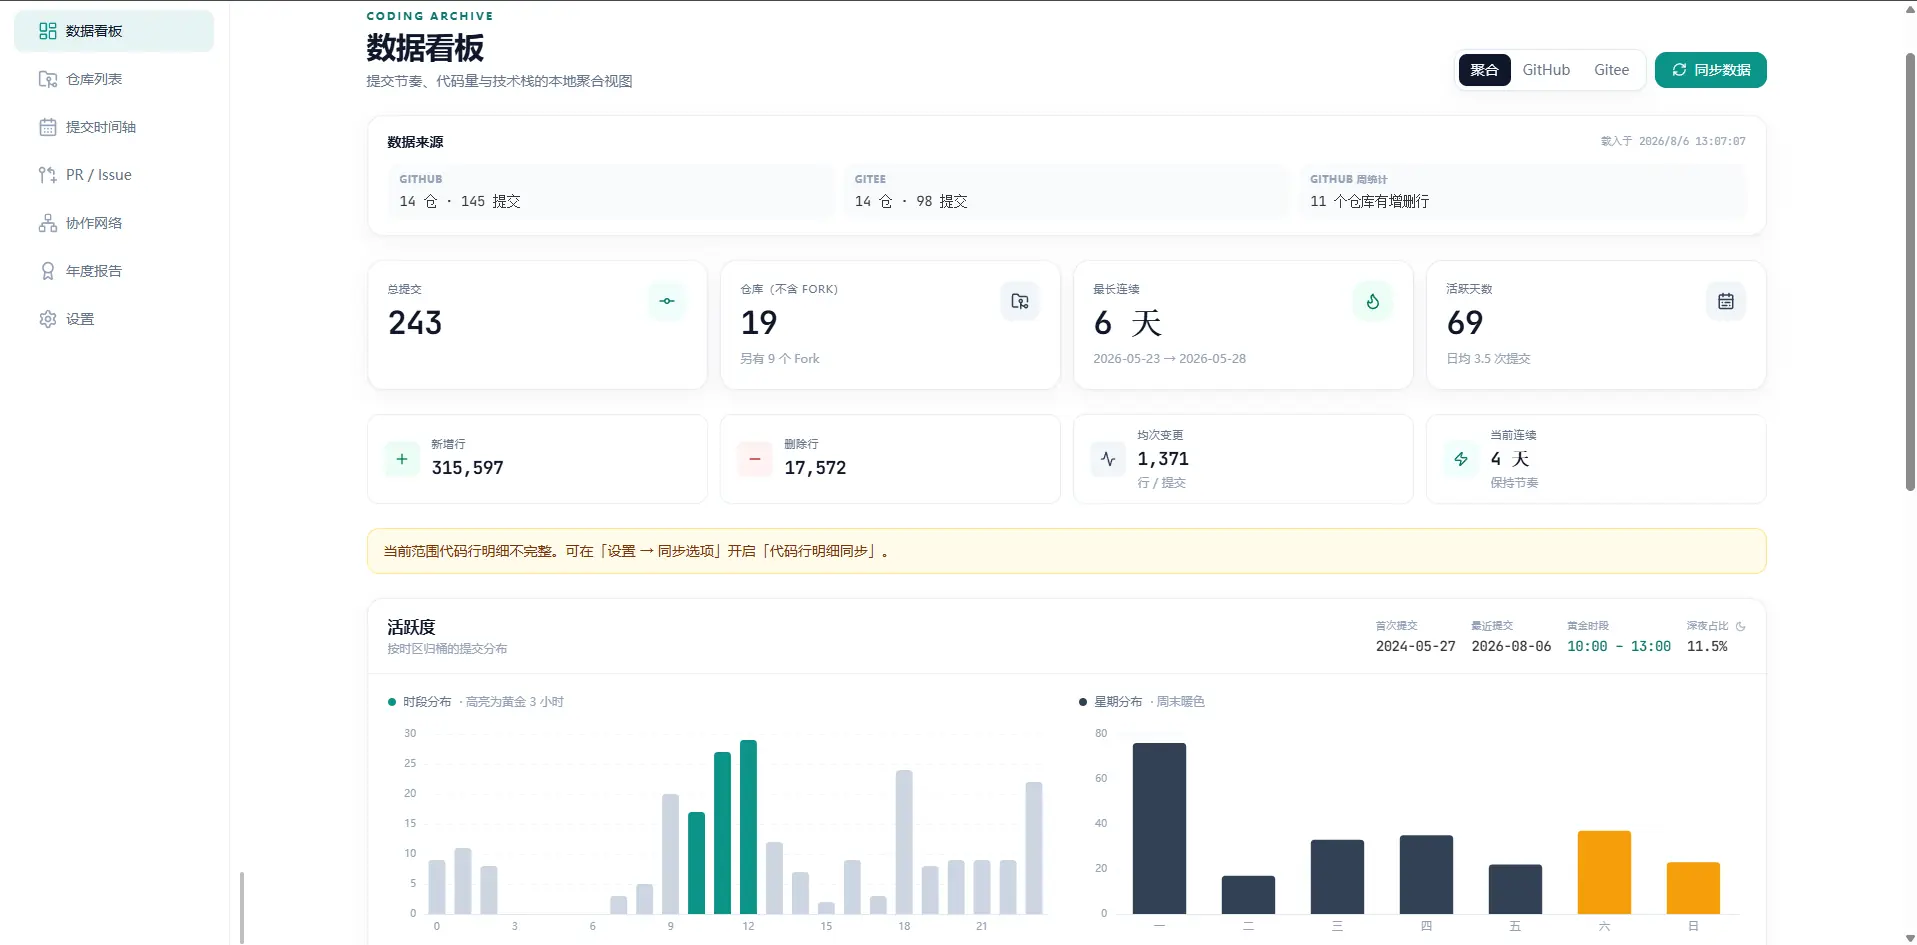Click the calendar icon in 活跃天数 card
Viewport: 1917px width, 945px height.
tap(1726, 301)
